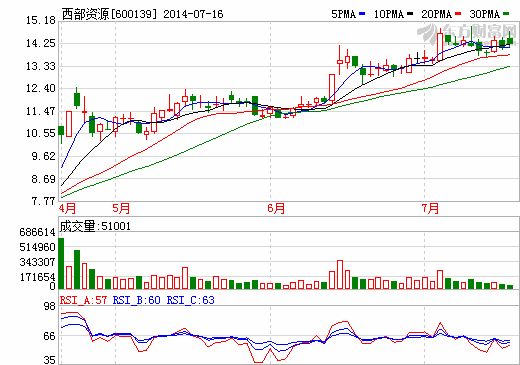Viewport: 520px width, 365px height.
Task: Click the RSI_B:60 indicator label
Action: point(137,300)
